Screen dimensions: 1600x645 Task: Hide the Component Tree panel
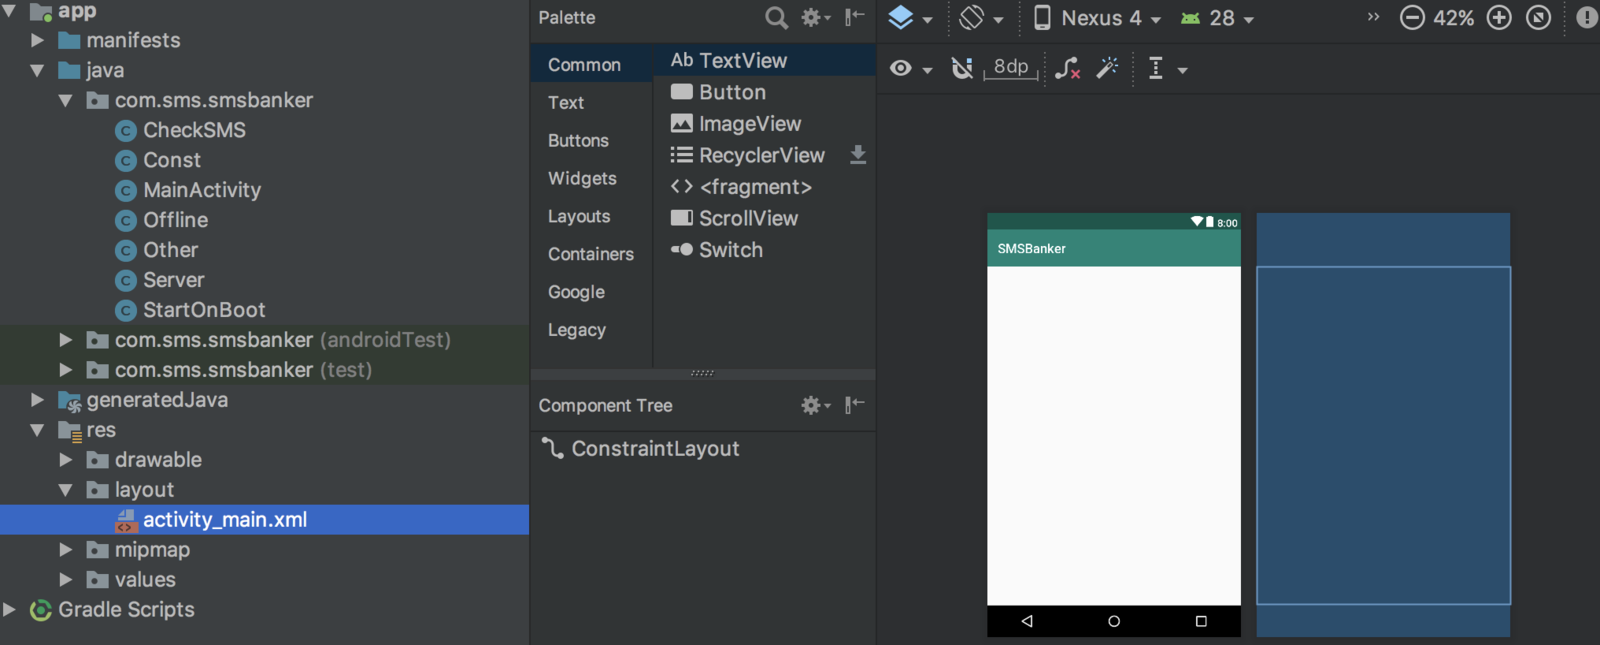pyautogui.click(x=855, y=405)
